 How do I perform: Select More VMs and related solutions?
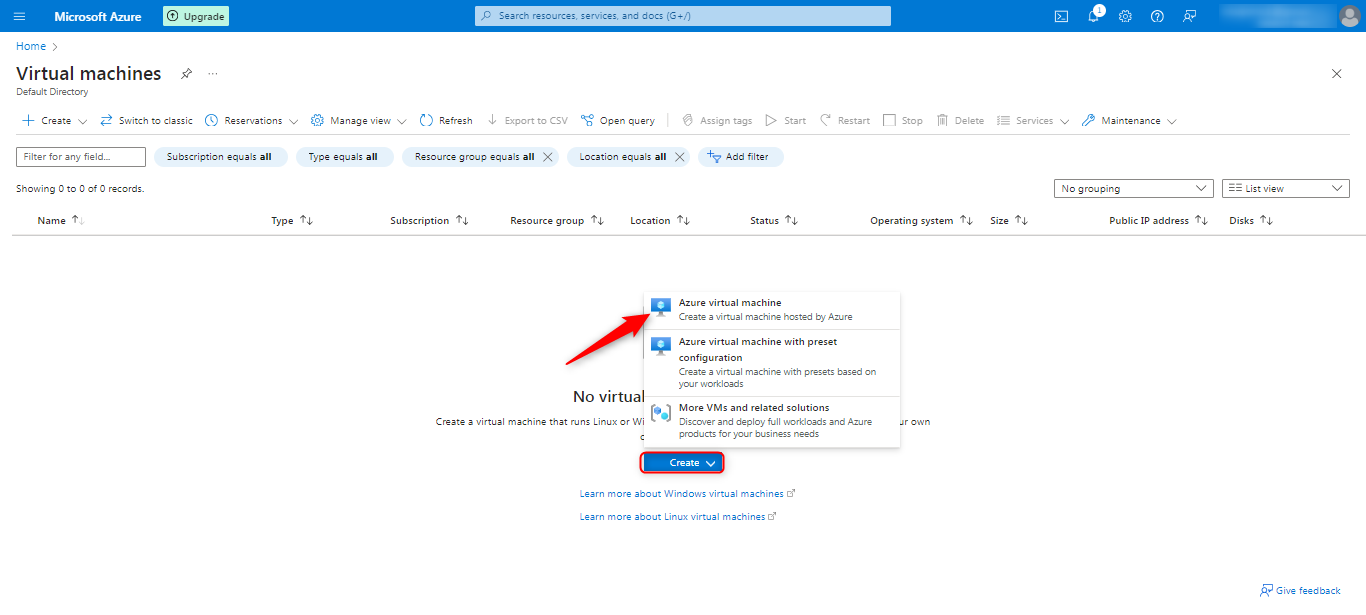click(772, 421)
